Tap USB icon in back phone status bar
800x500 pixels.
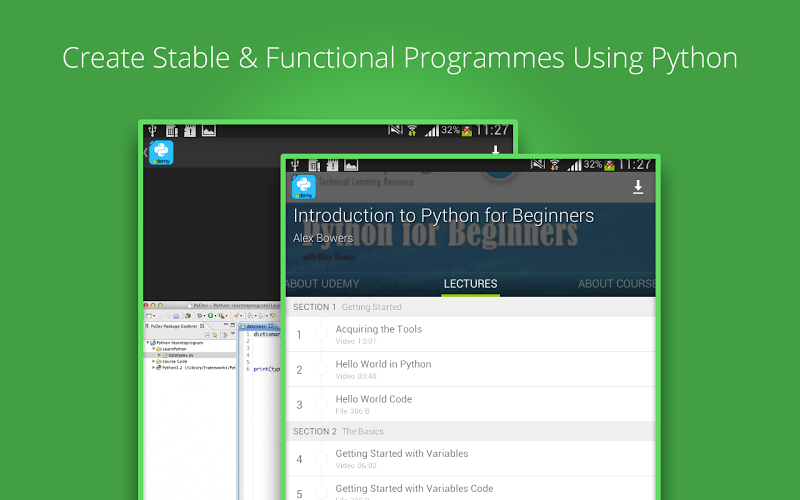(152, 131)
